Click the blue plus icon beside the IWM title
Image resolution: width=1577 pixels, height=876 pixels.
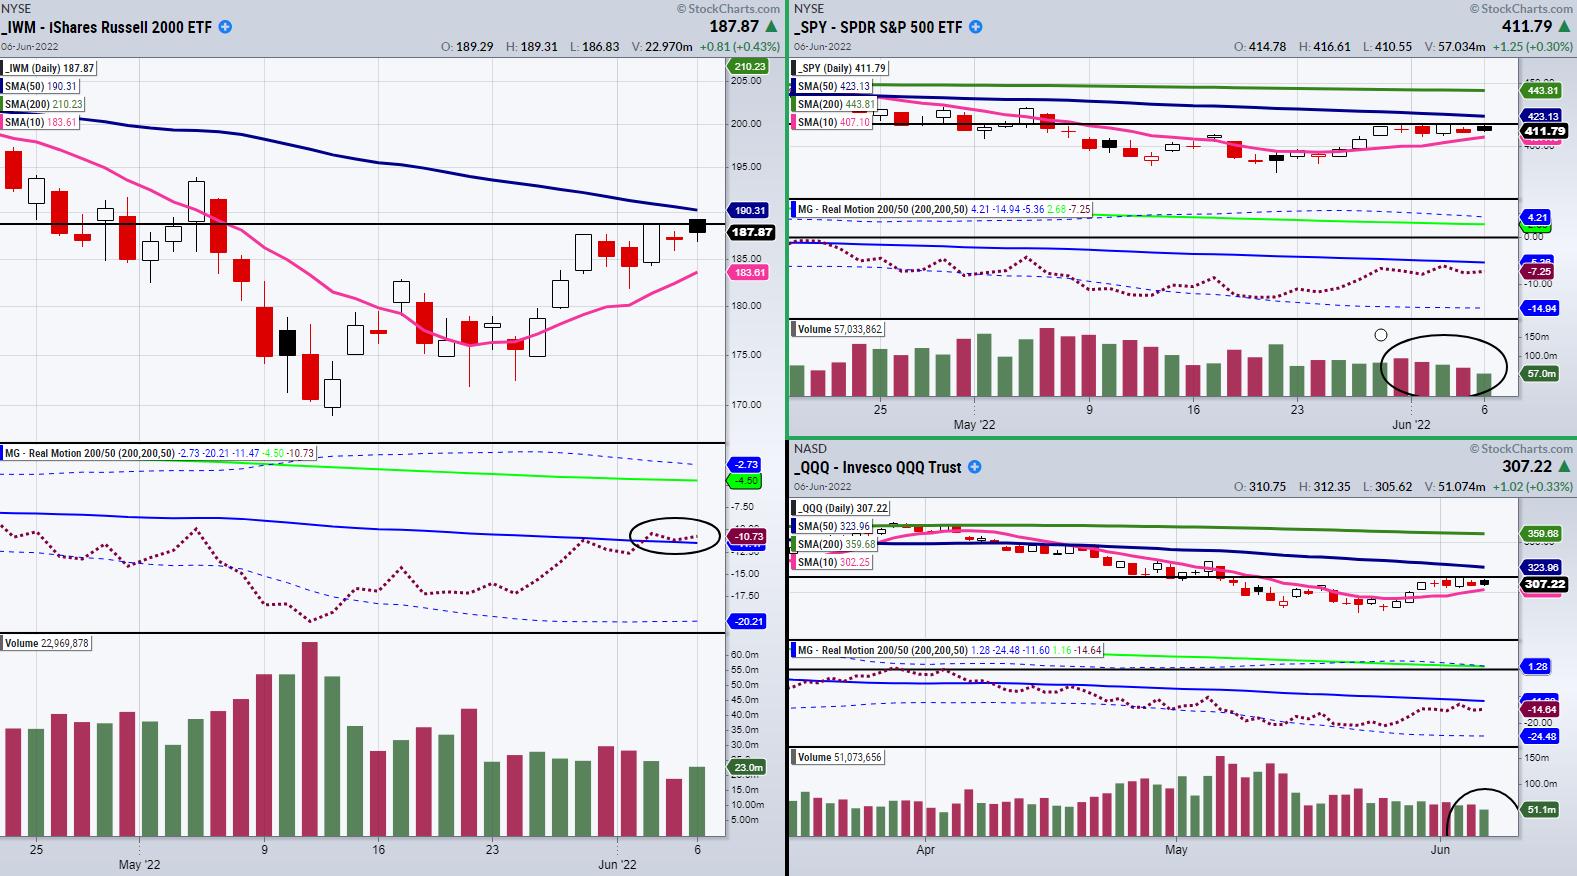pos(225,27)
